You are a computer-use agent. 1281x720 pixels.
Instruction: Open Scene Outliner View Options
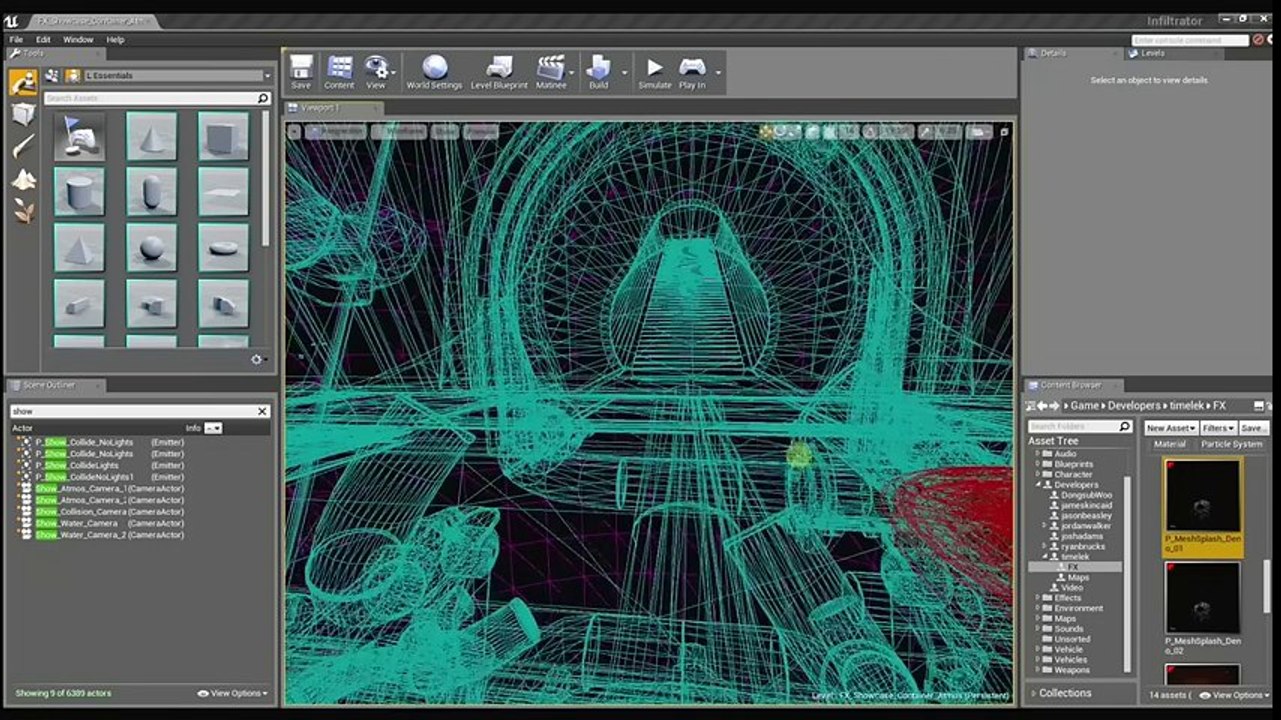tap(233, 693)
